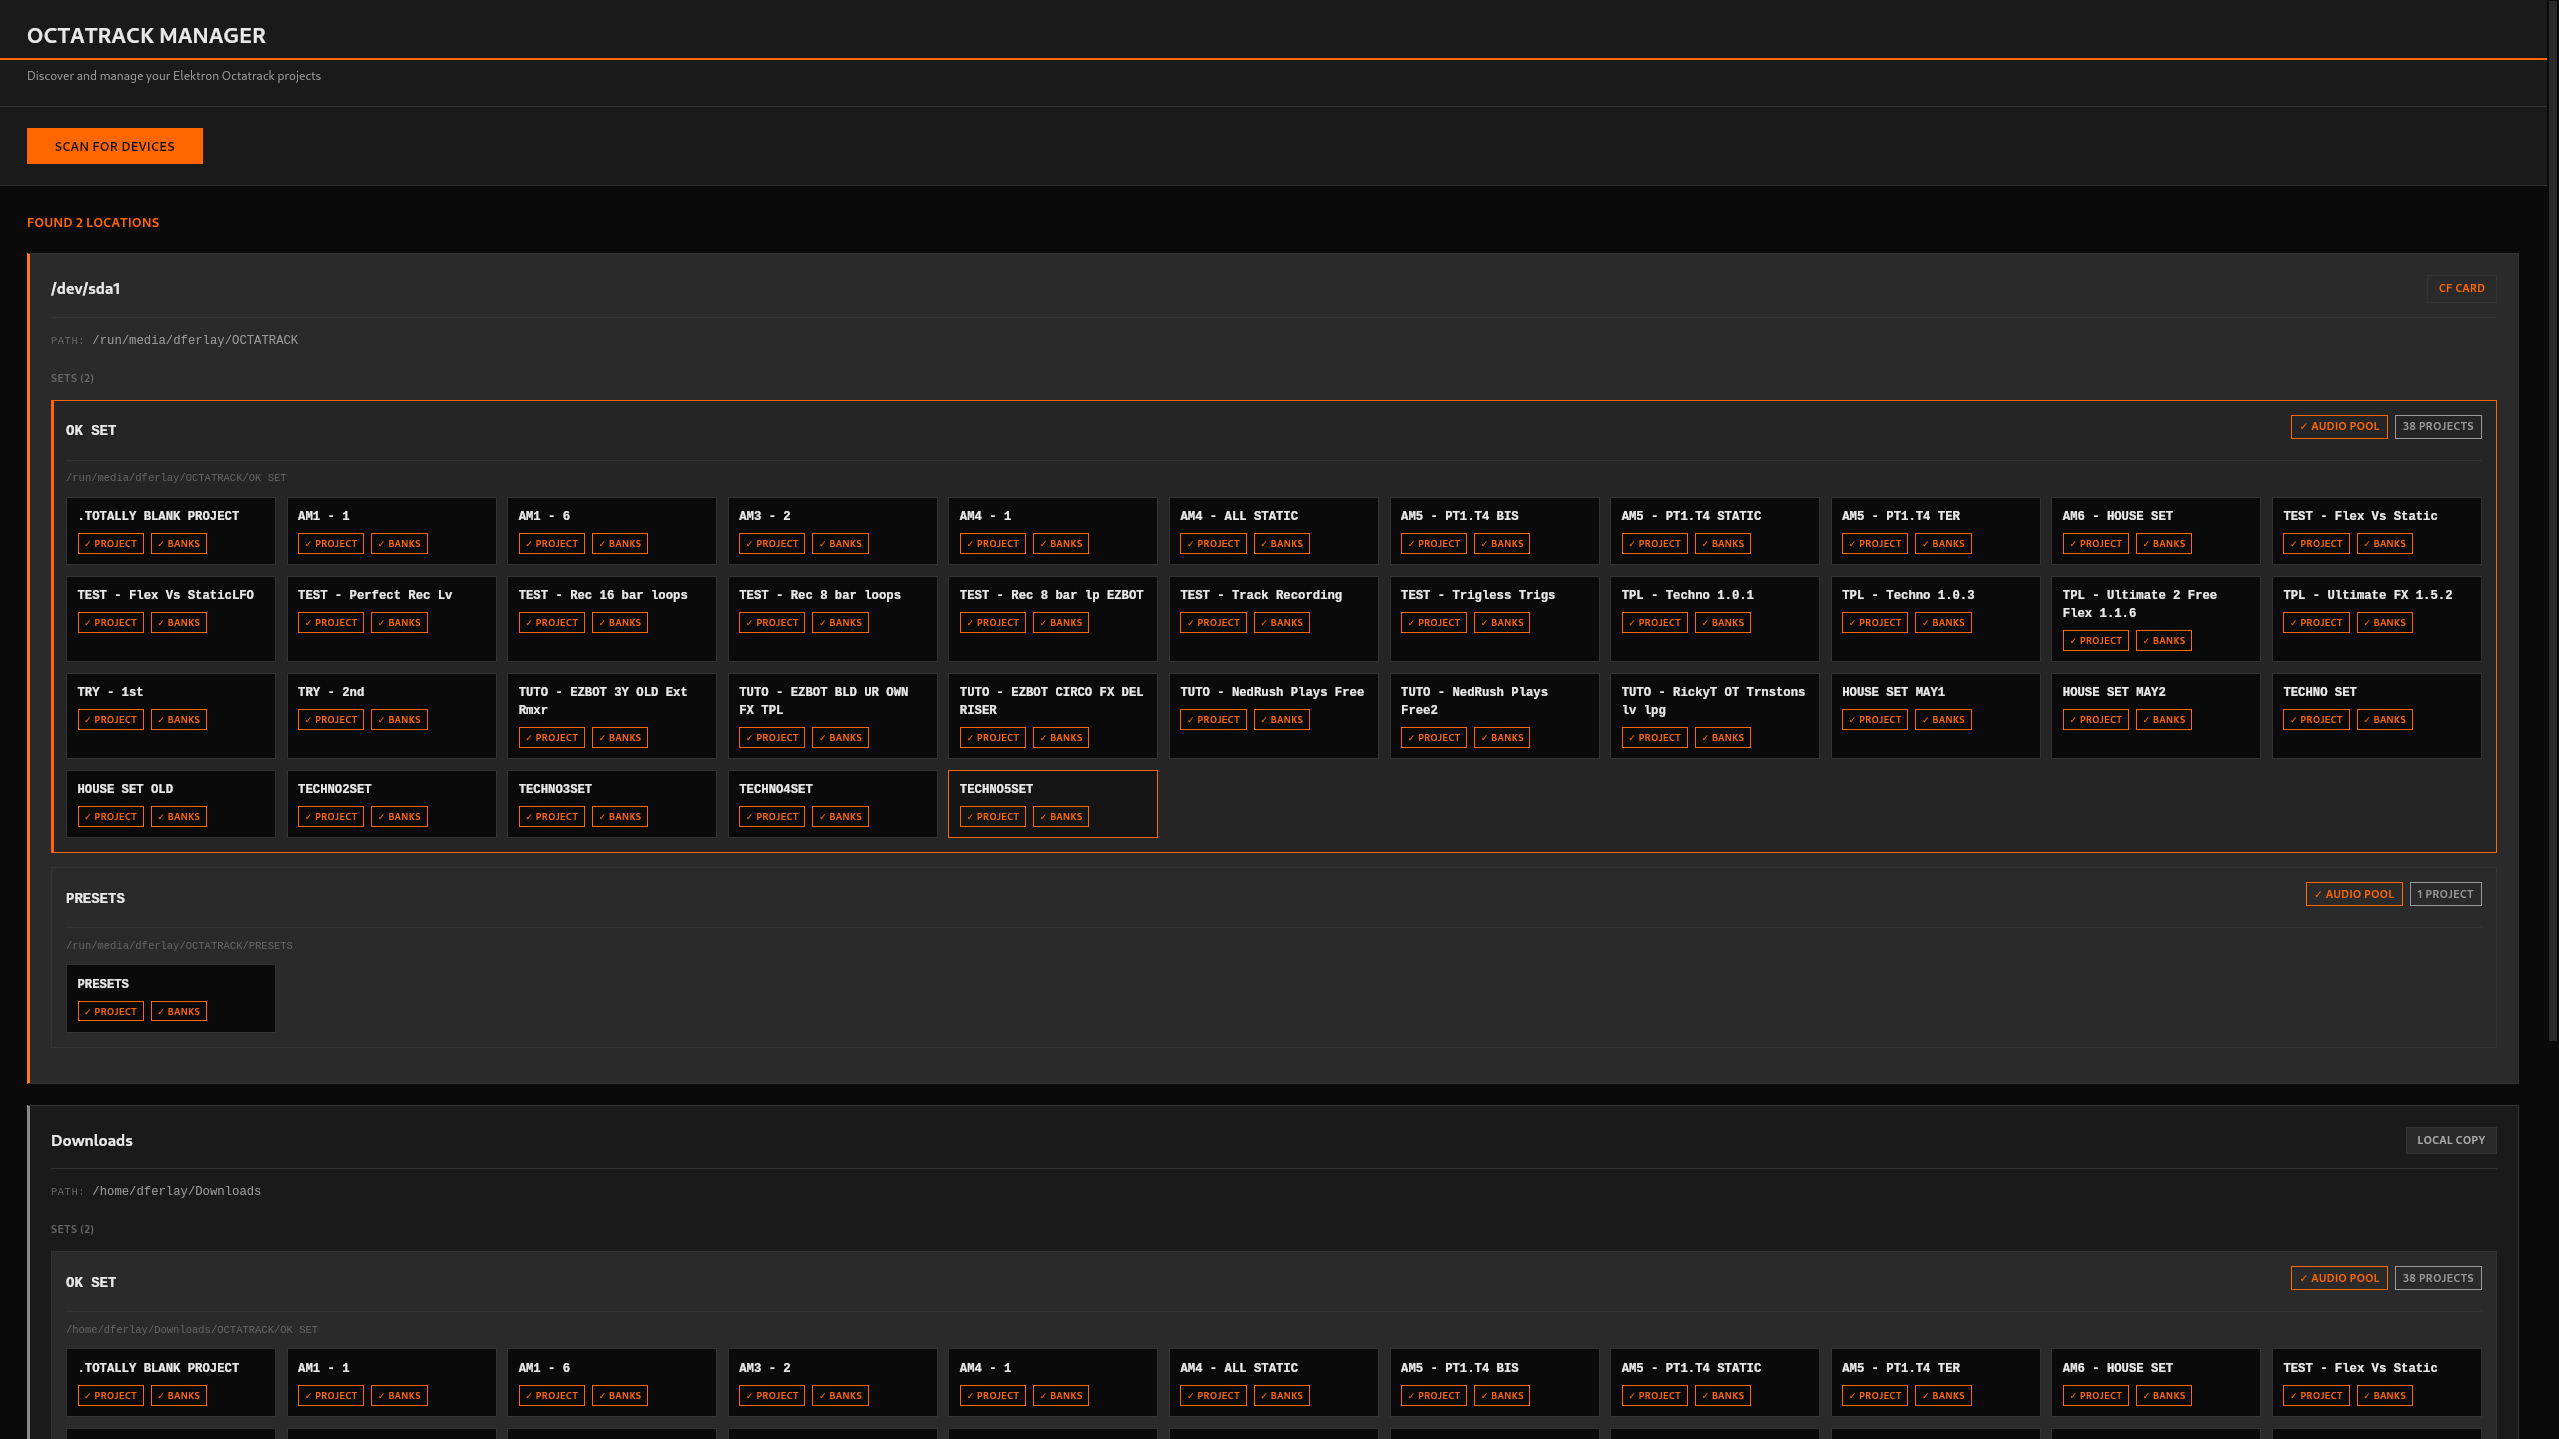Click the Scan For Devices button
Image resolution: width=2559 pixels, height=1439 pixels.
[x=114, y=146]
